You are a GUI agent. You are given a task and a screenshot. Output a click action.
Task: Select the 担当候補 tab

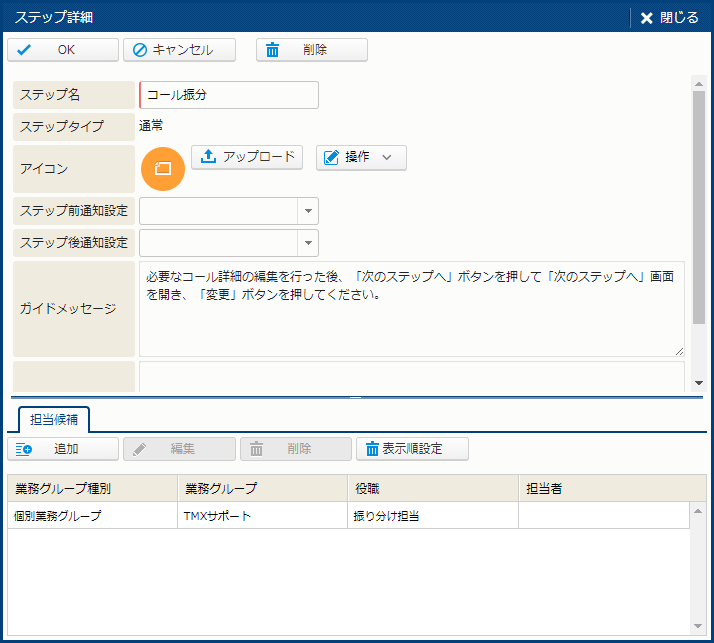click(54, 419)
